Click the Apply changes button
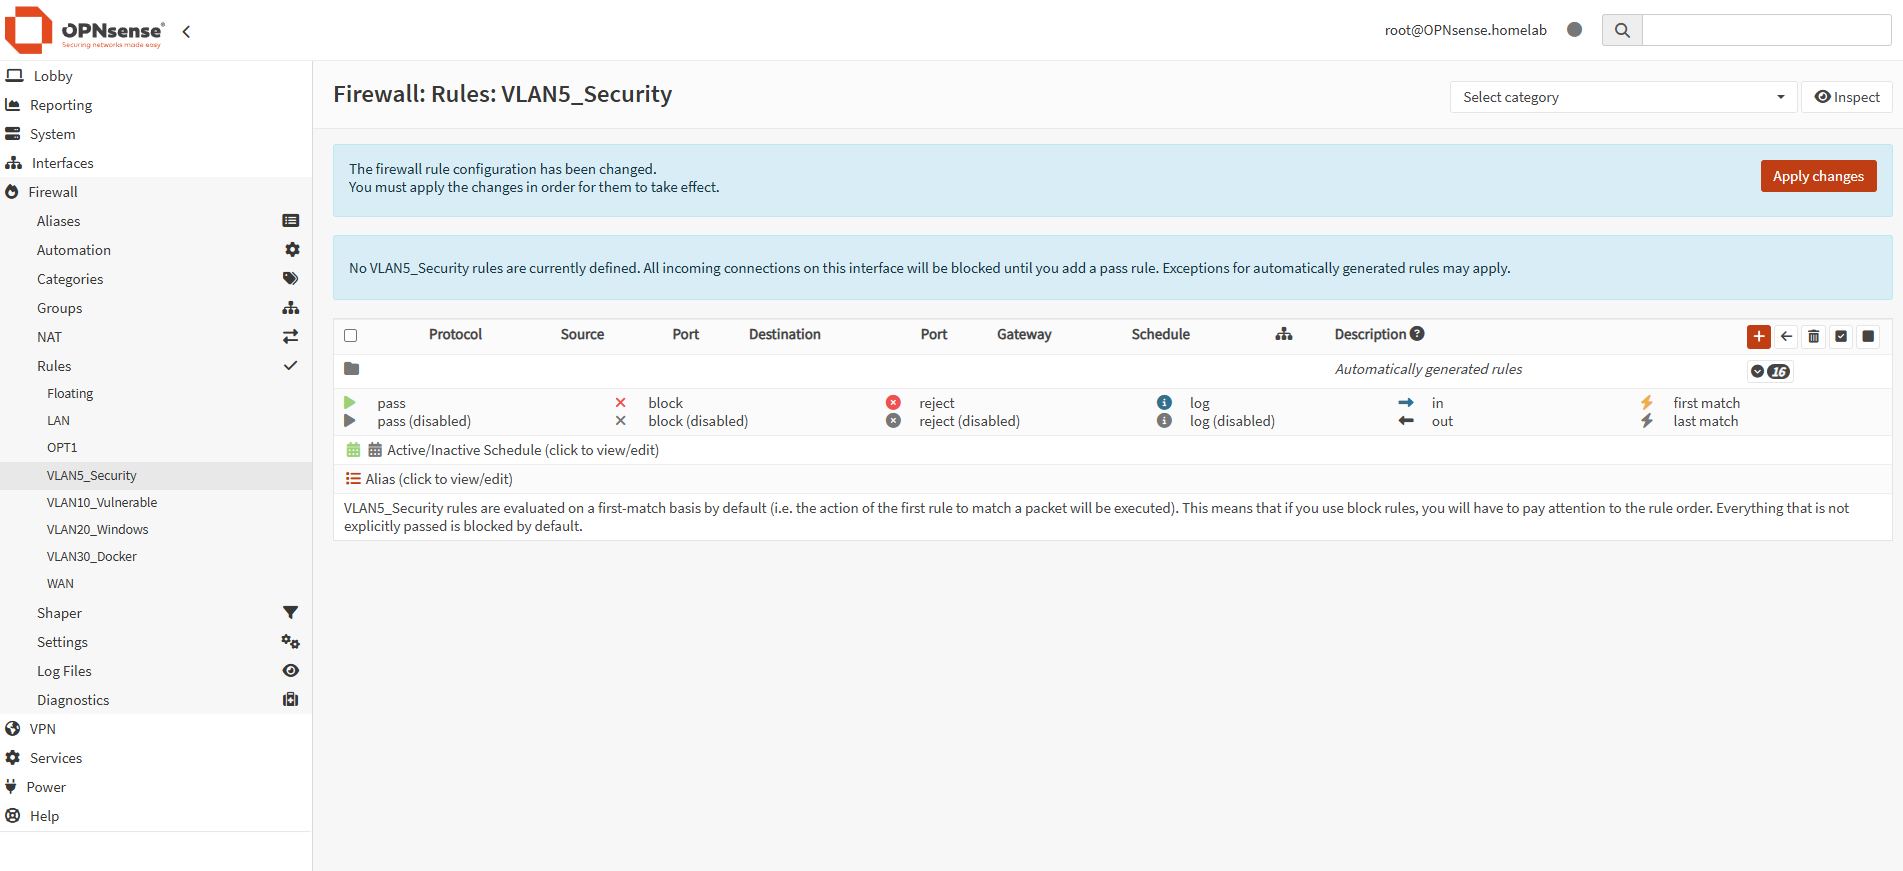 pos(1818,176)
